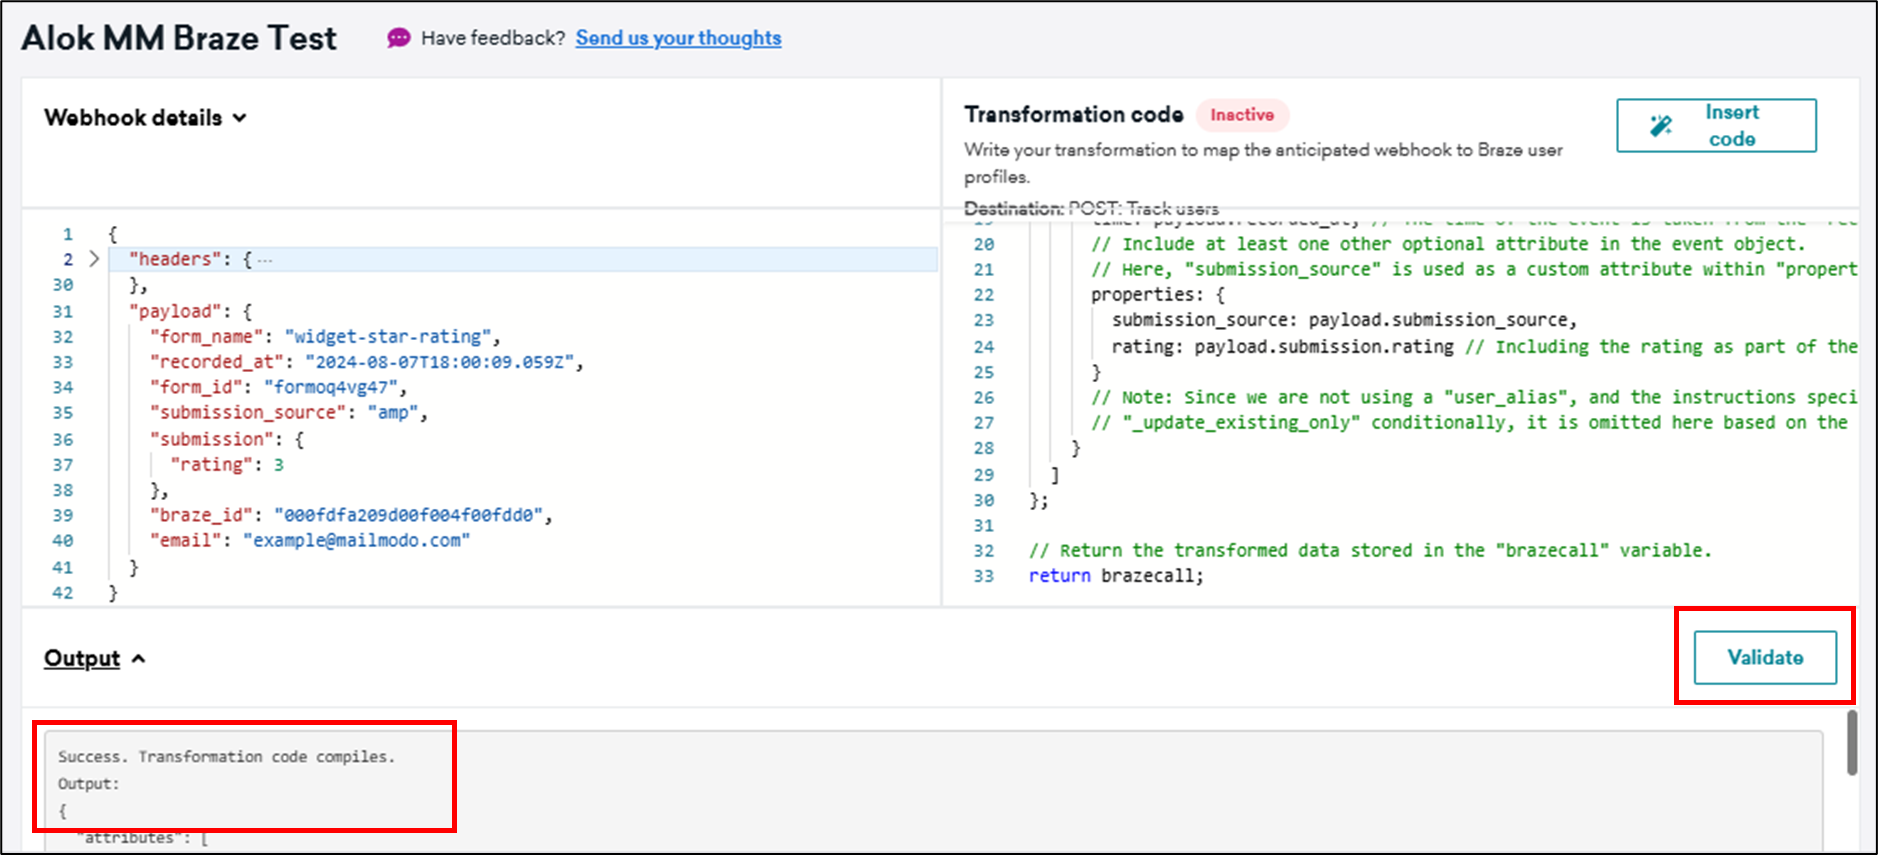Viewport: 1878px width, 855px height.
Task: Click the 'properties: {' line in transformation code
Action: click(1157, 294)
